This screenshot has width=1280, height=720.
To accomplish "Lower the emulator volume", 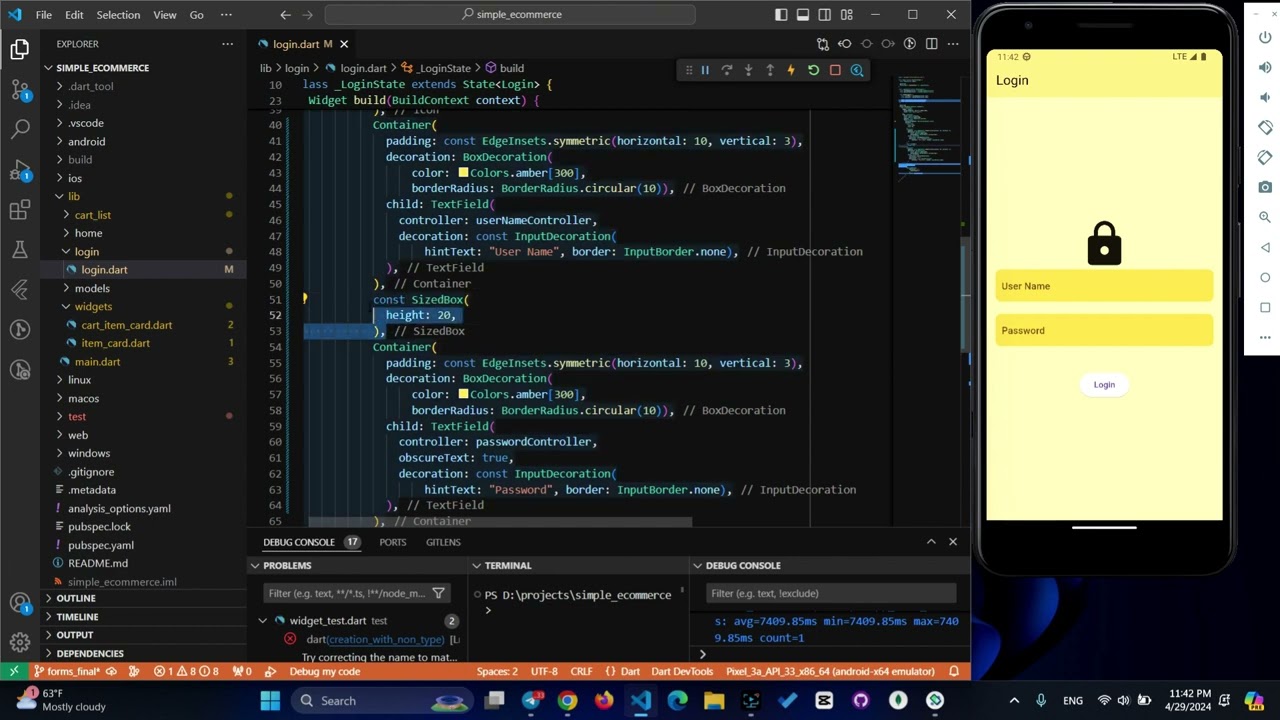I will pyautogui.click(x=1265, y=98).
